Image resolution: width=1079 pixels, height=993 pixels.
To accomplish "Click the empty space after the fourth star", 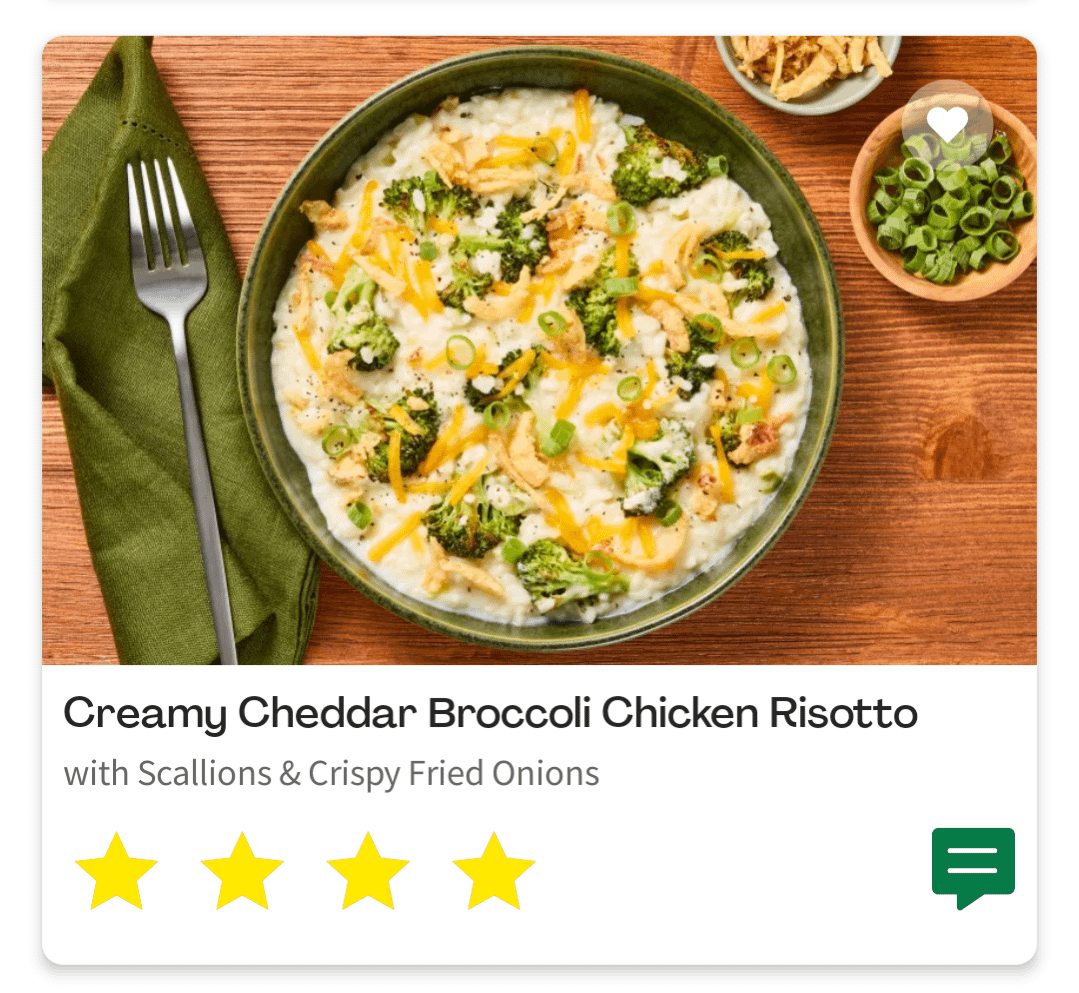I will coord(729,871).
